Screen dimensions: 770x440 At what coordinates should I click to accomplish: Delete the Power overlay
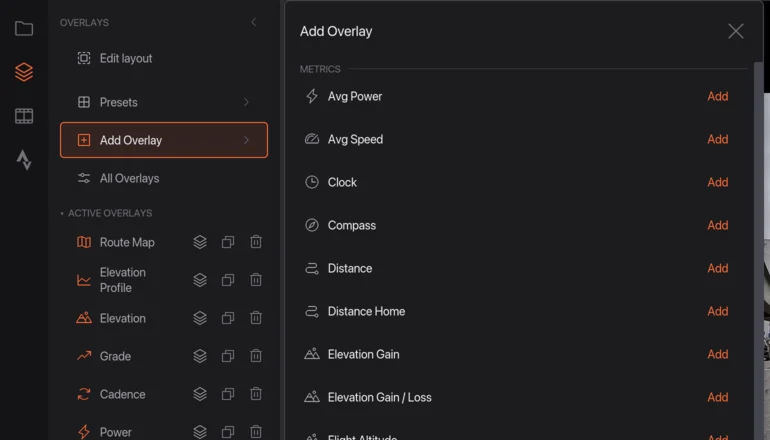256,432
